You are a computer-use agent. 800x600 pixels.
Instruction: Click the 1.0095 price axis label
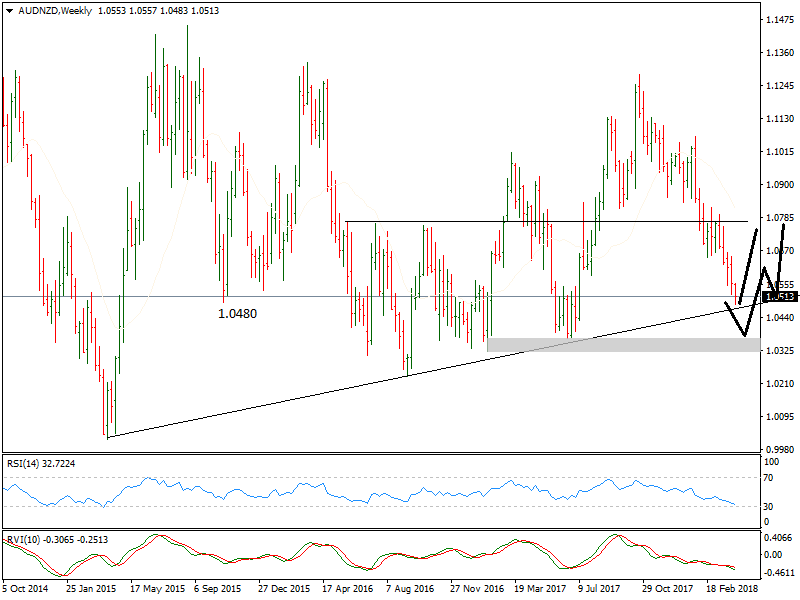click(x=780, y=416)
